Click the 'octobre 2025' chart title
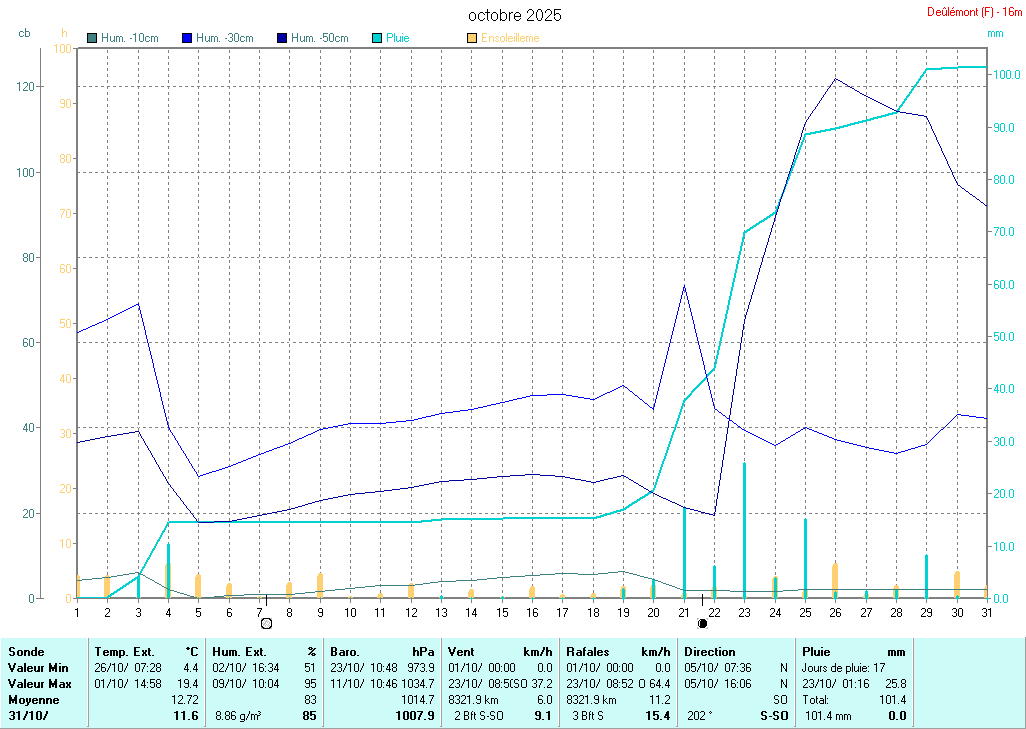The height and width of the screenshot is (729, 1026). click(x=514, y=15)
